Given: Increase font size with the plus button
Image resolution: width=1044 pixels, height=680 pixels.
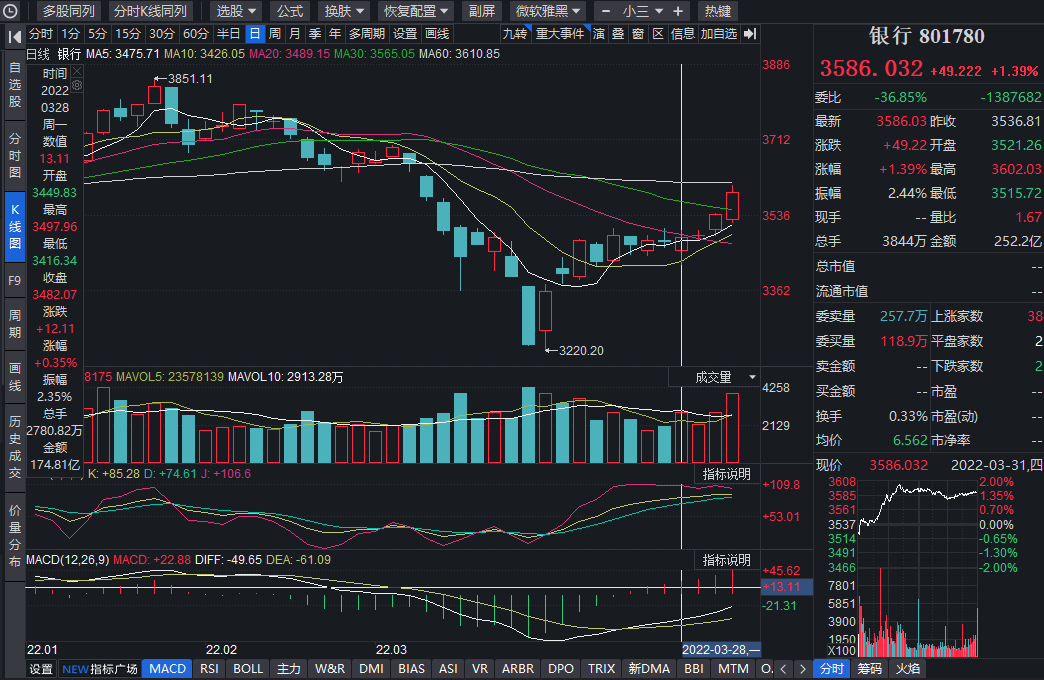Looking at the screenshot, I should click(678, 11).
